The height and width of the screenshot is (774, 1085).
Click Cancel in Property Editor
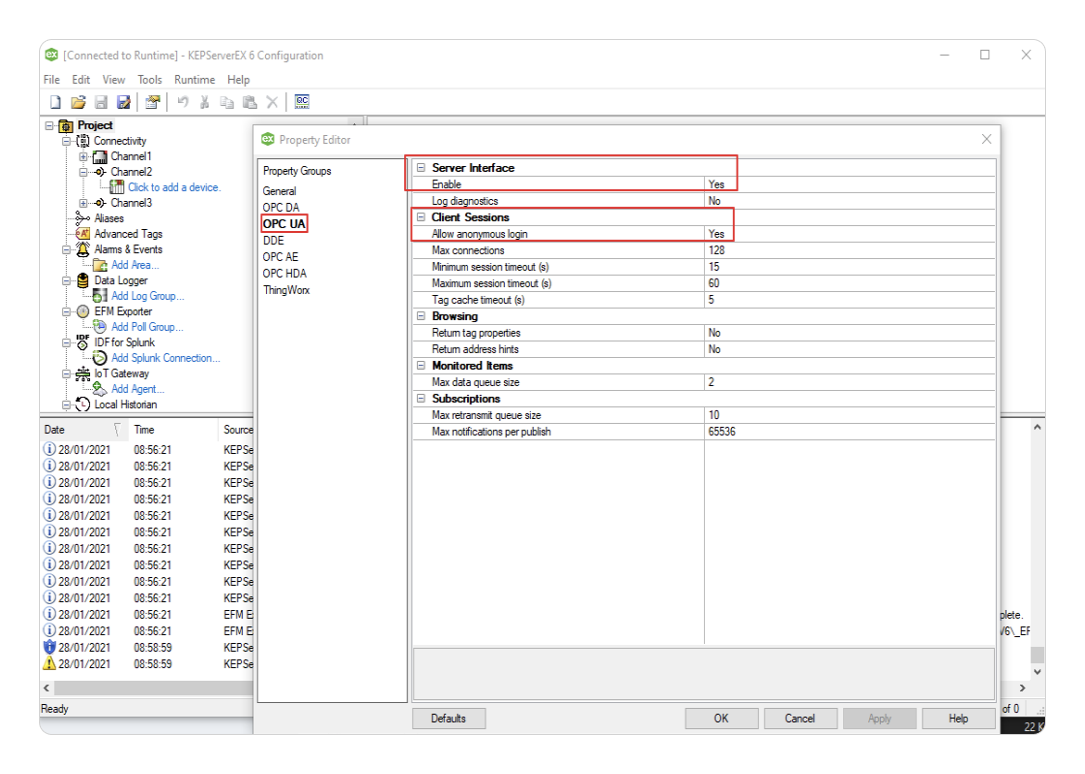[x=800, y=719]
